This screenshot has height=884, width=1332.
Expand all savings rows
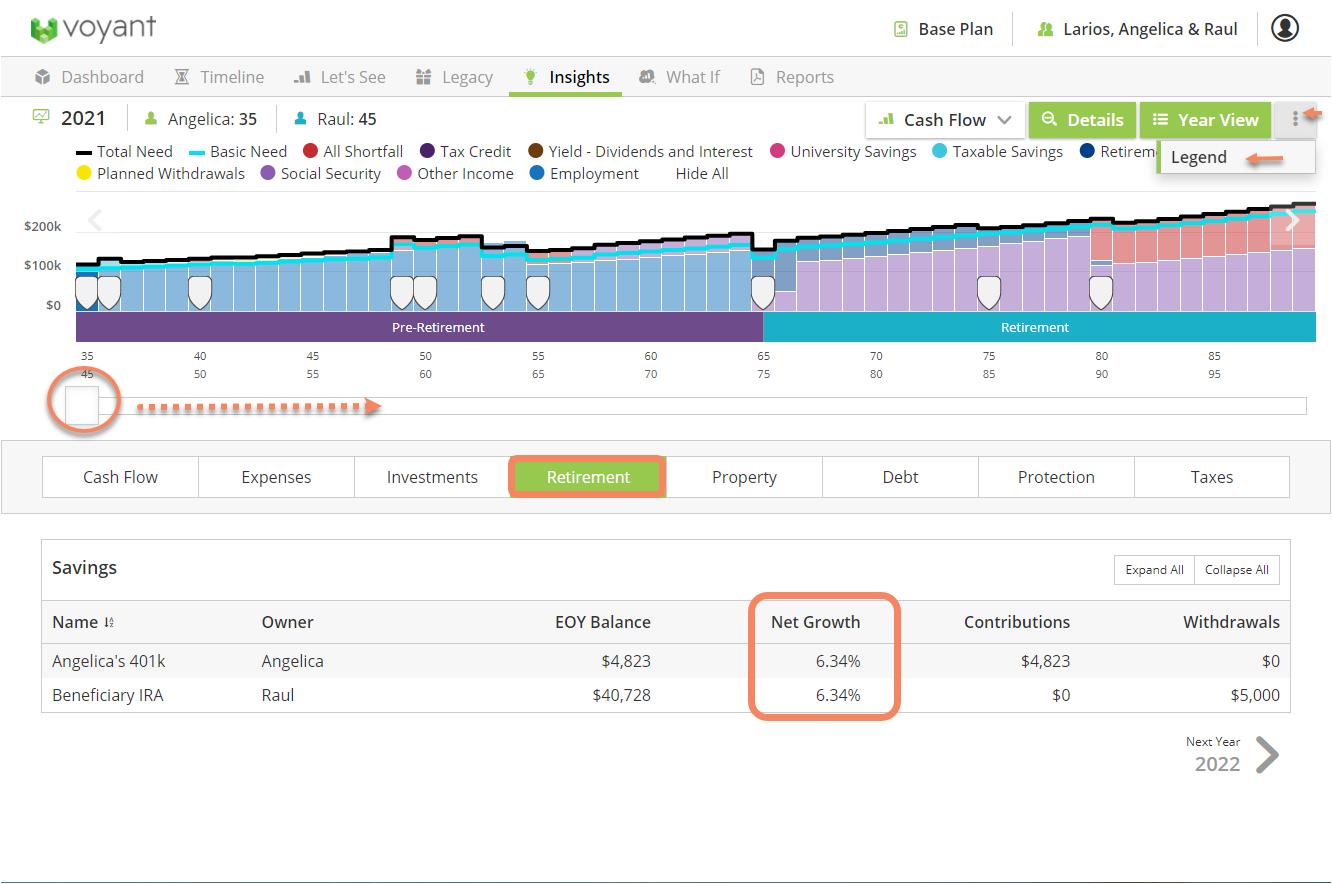pos(1154,570)
